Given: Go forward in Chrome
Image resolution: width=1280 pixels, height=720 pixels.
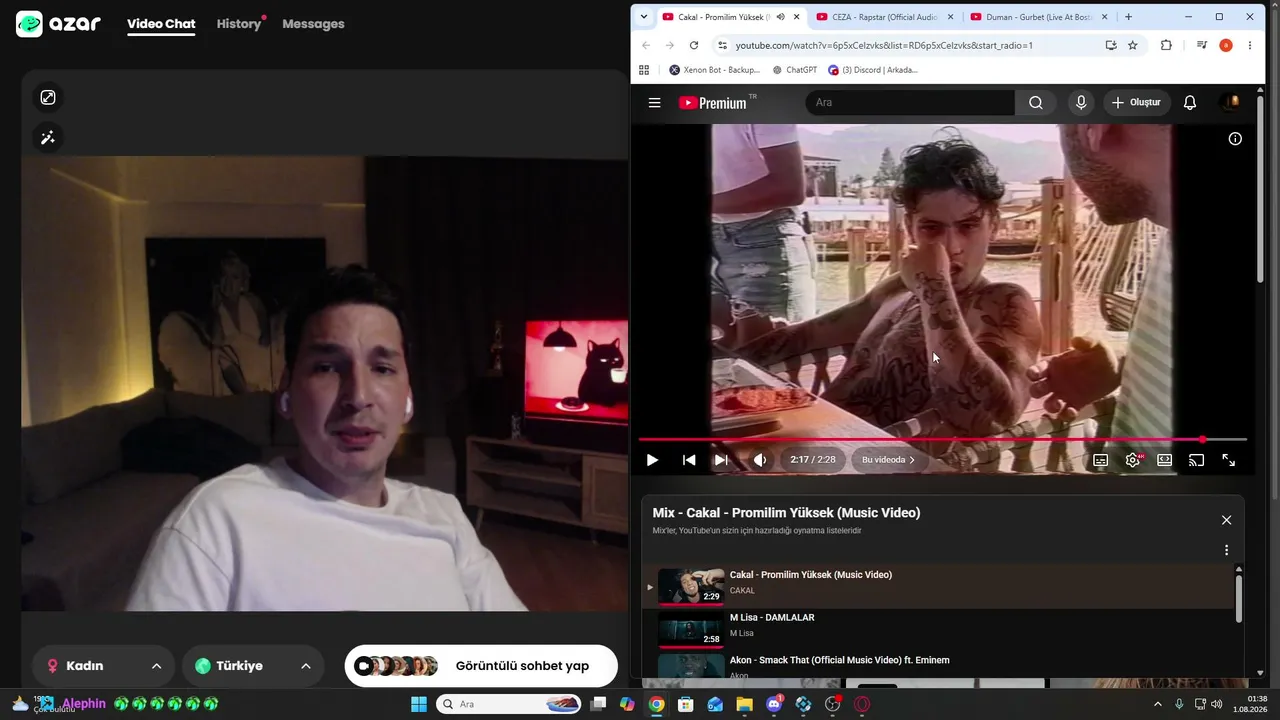Looking at the screenshot, I should click(670, 45).
